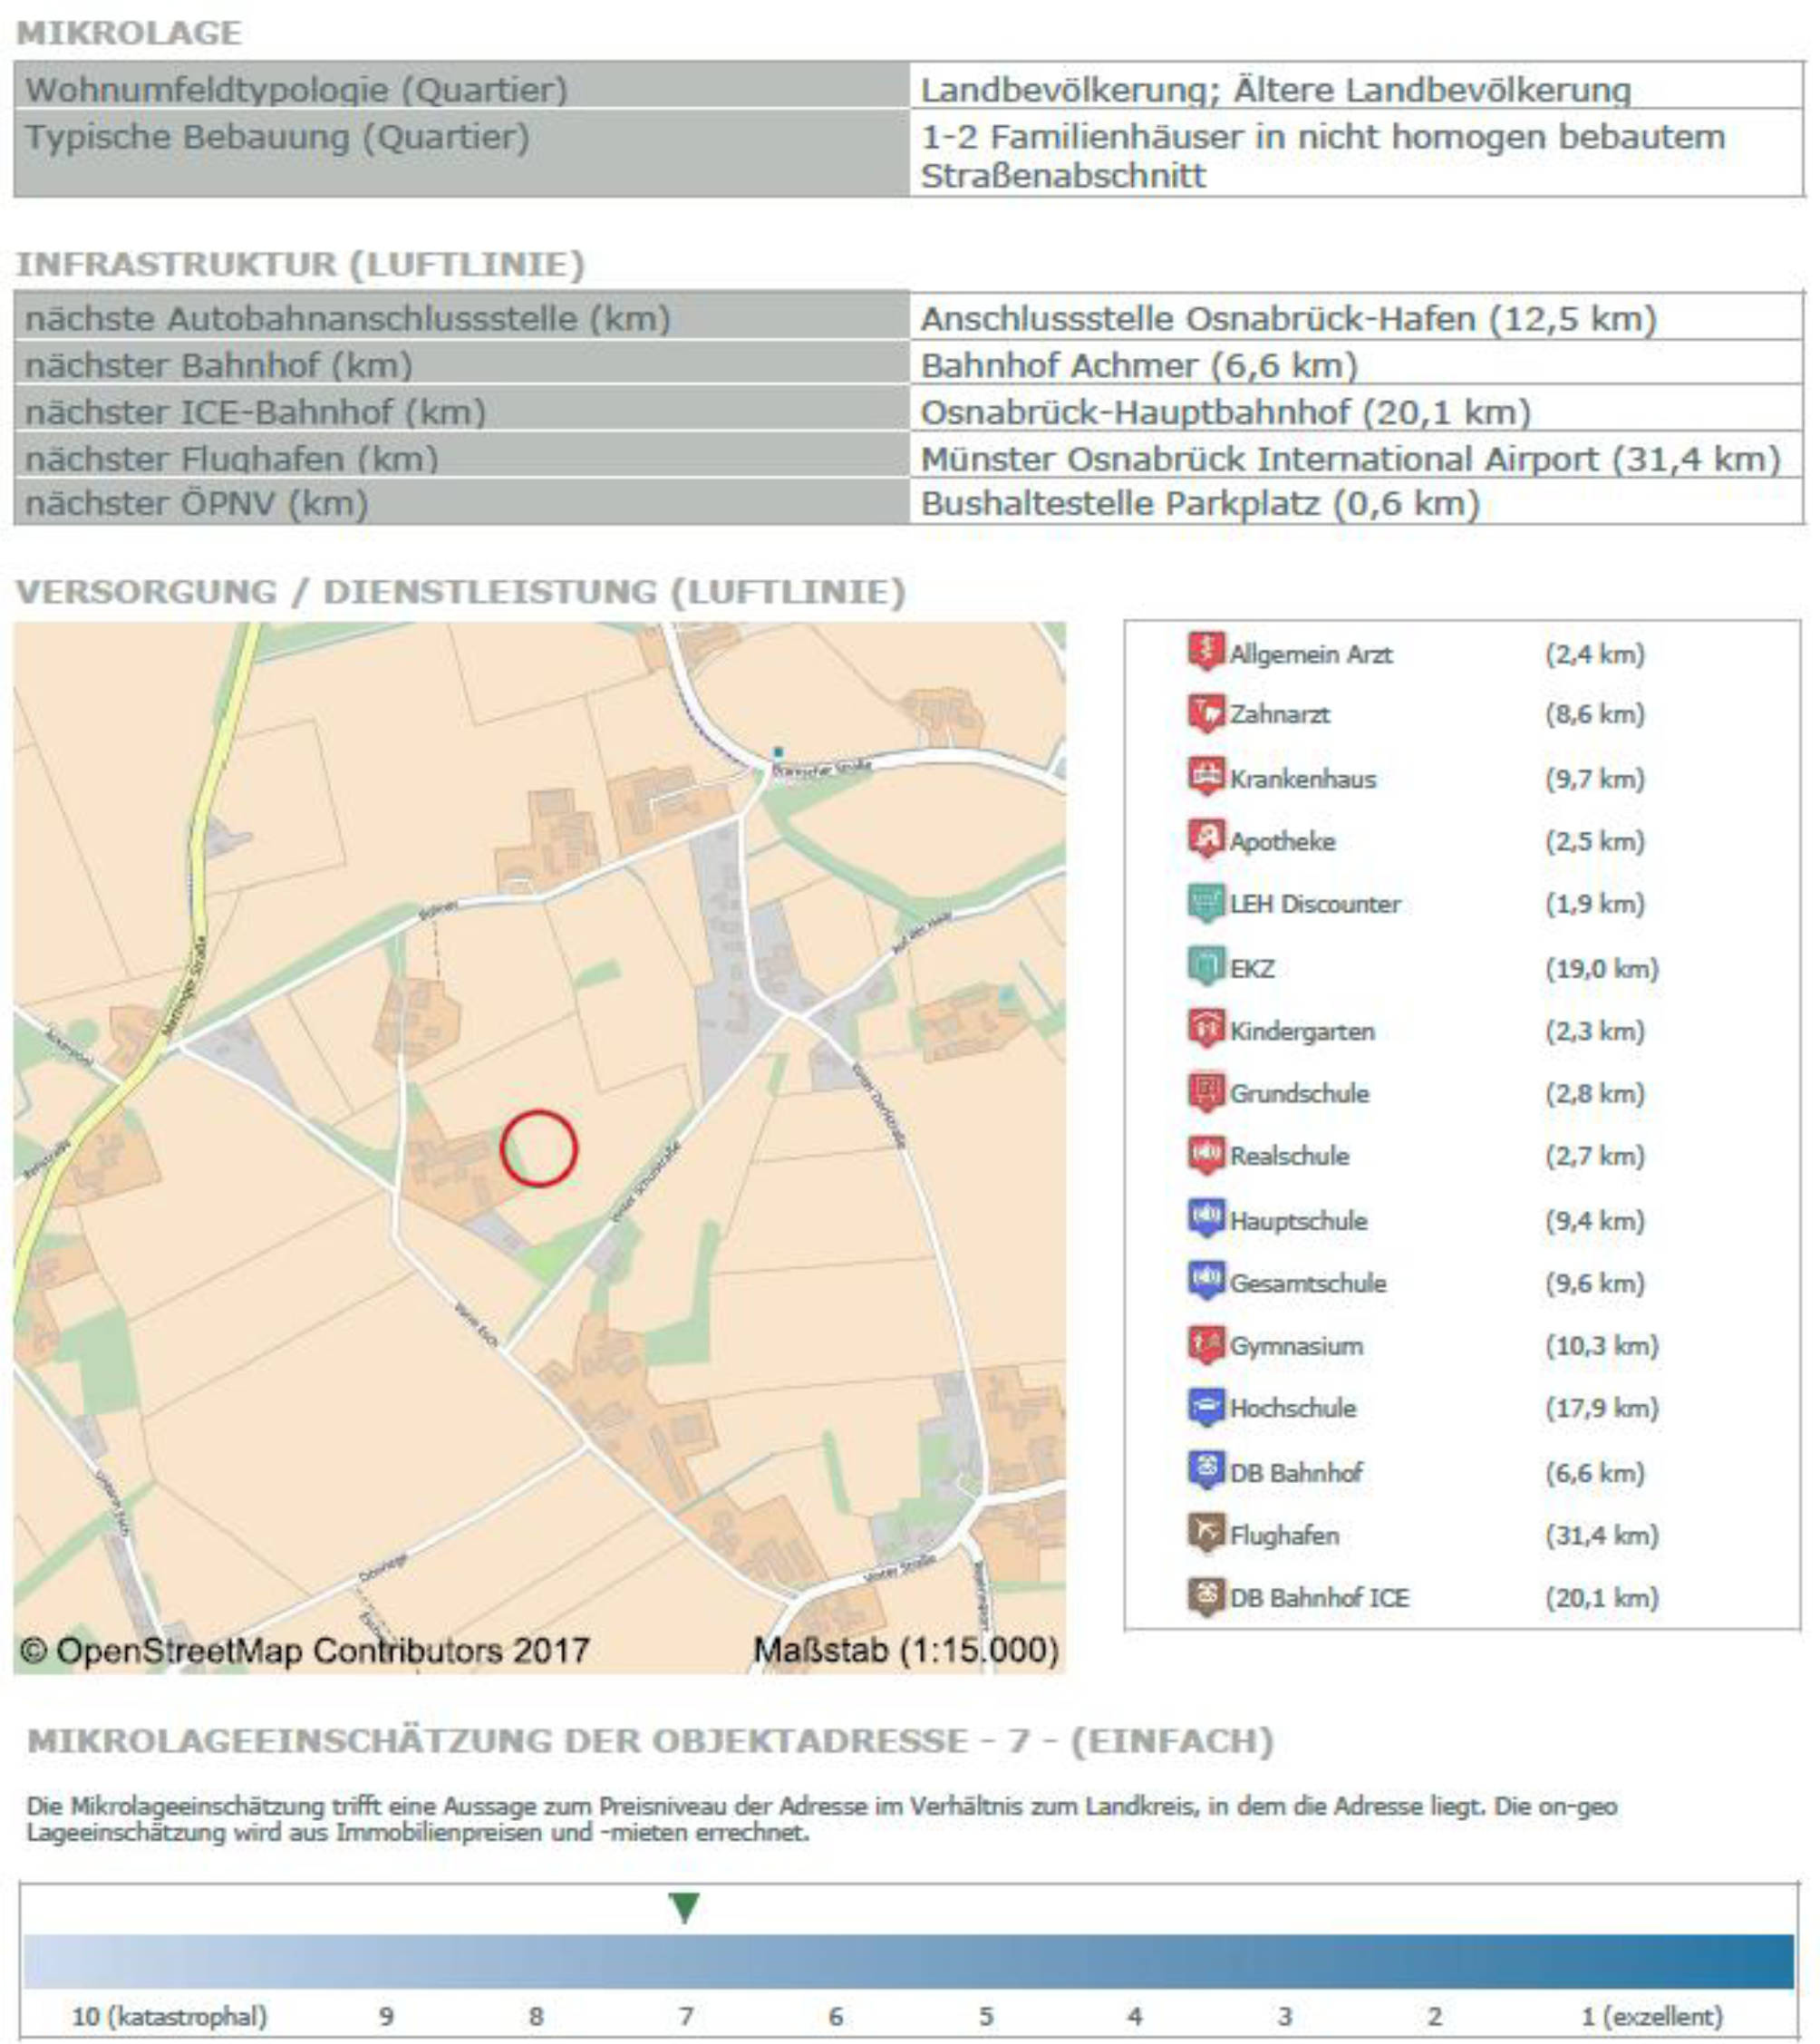Image resolution: width=1820 pixels, height=2044 pixels.
Task: Click the scale label 1 (exzellent)
Action: coord(1651,2016)
